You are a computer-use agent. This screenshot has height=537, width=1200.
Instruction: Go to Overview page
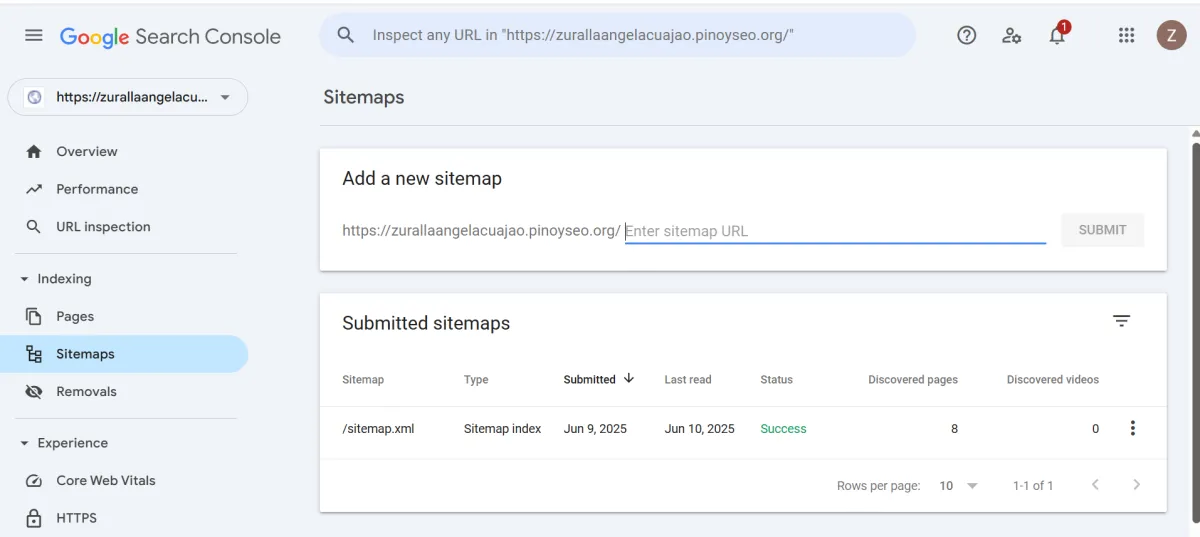pos(86,152)
